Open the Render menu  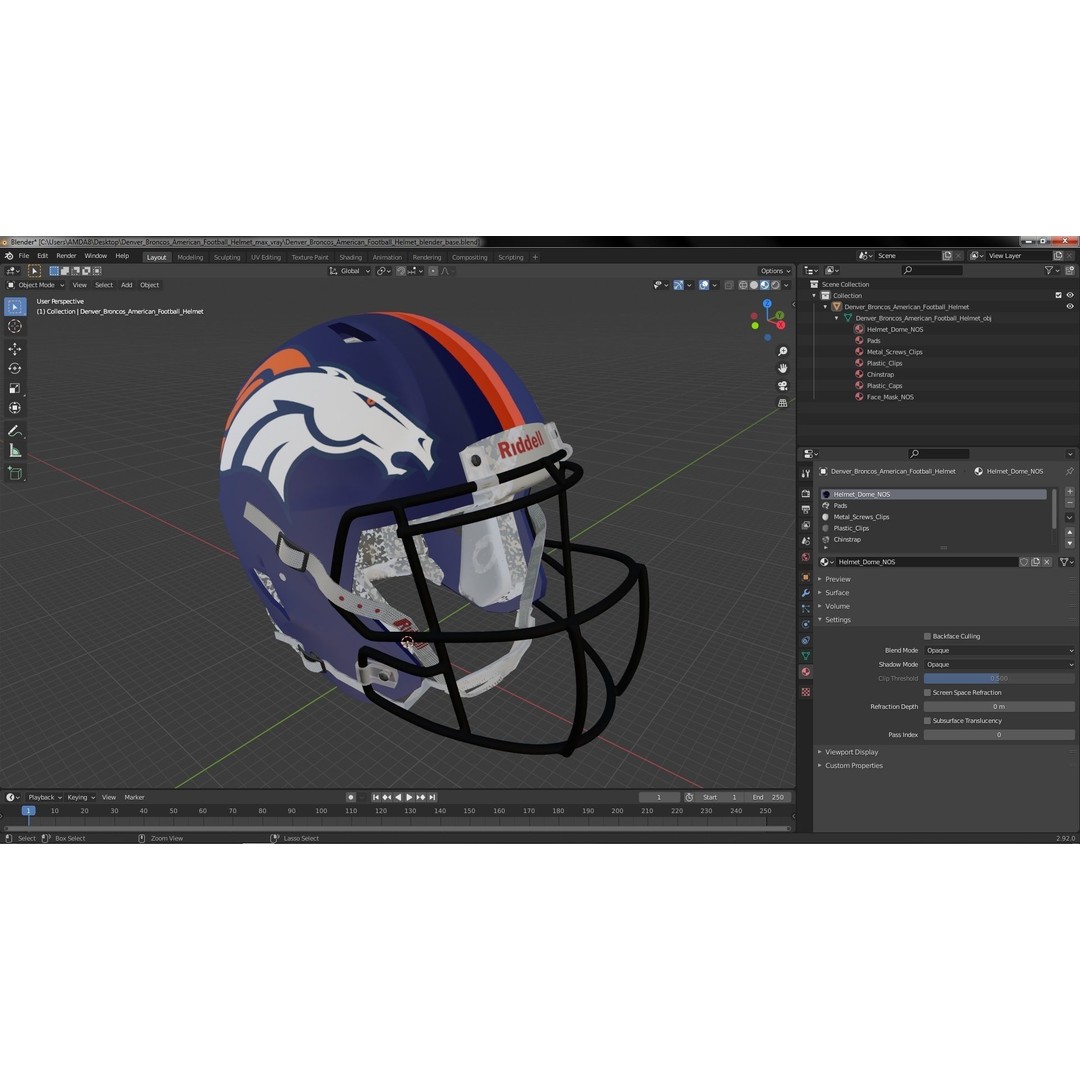point(66,256)
